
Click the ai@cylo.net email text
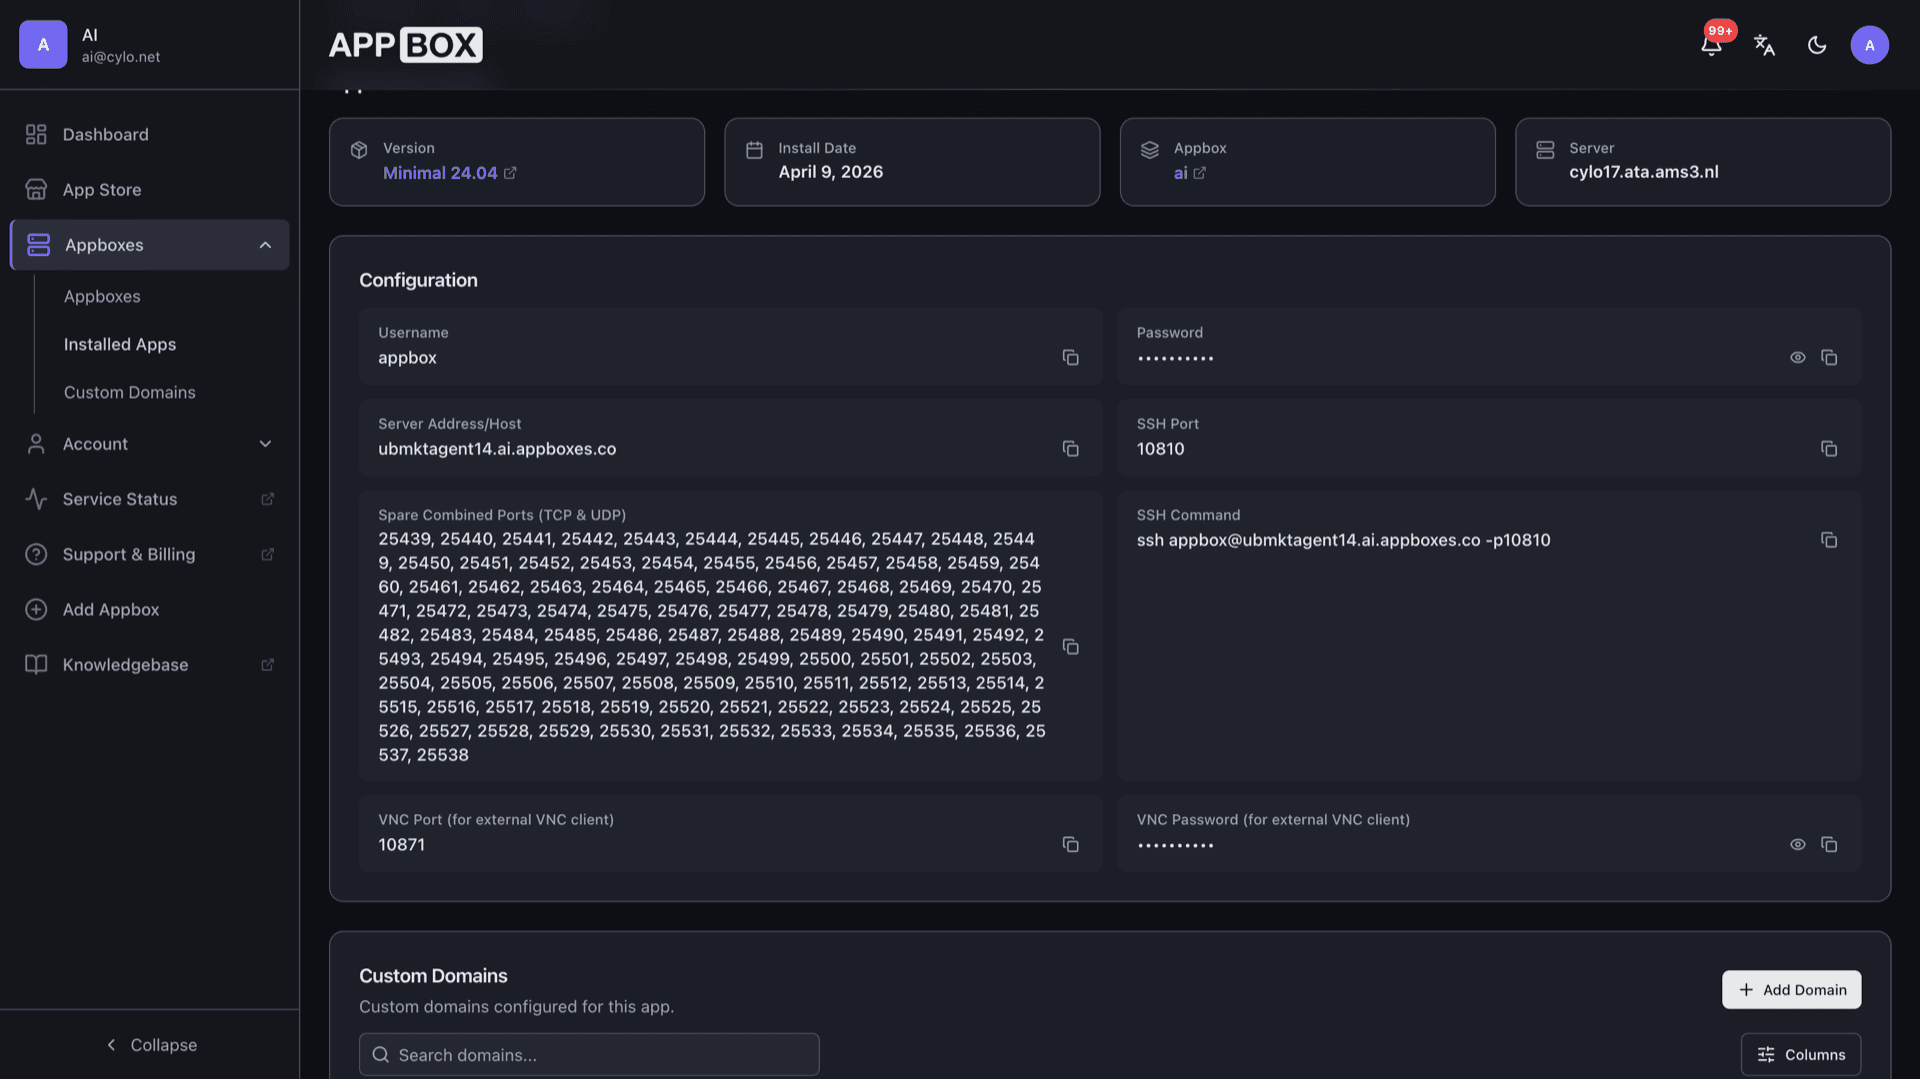[x=121, y=57]
